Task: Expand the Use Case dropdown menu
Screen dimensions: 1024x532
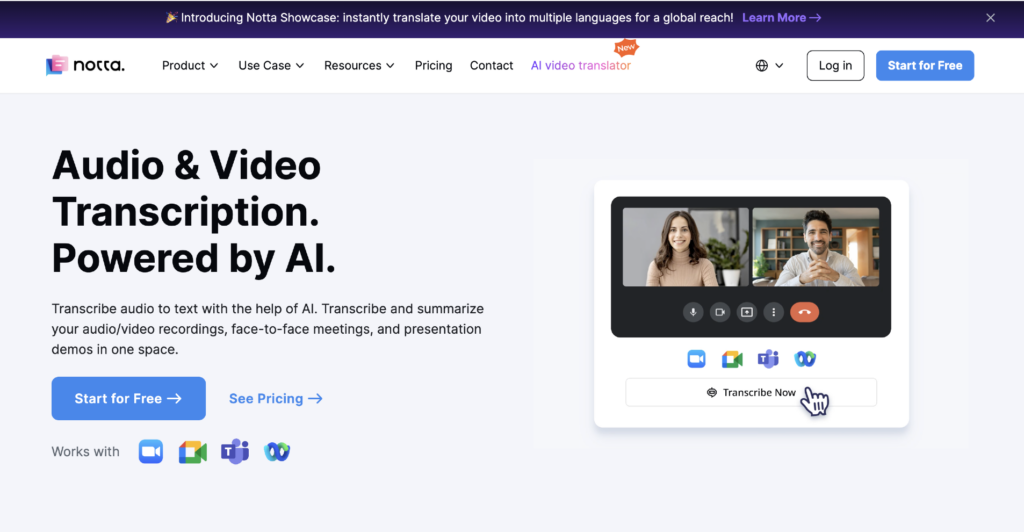Action: (271, 65)
